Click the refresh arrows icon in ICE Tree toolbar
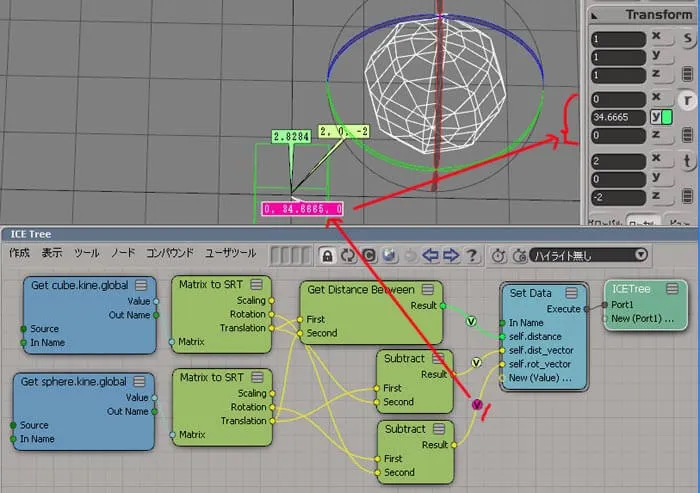This screenshot has height=493, width=700. 348,255
